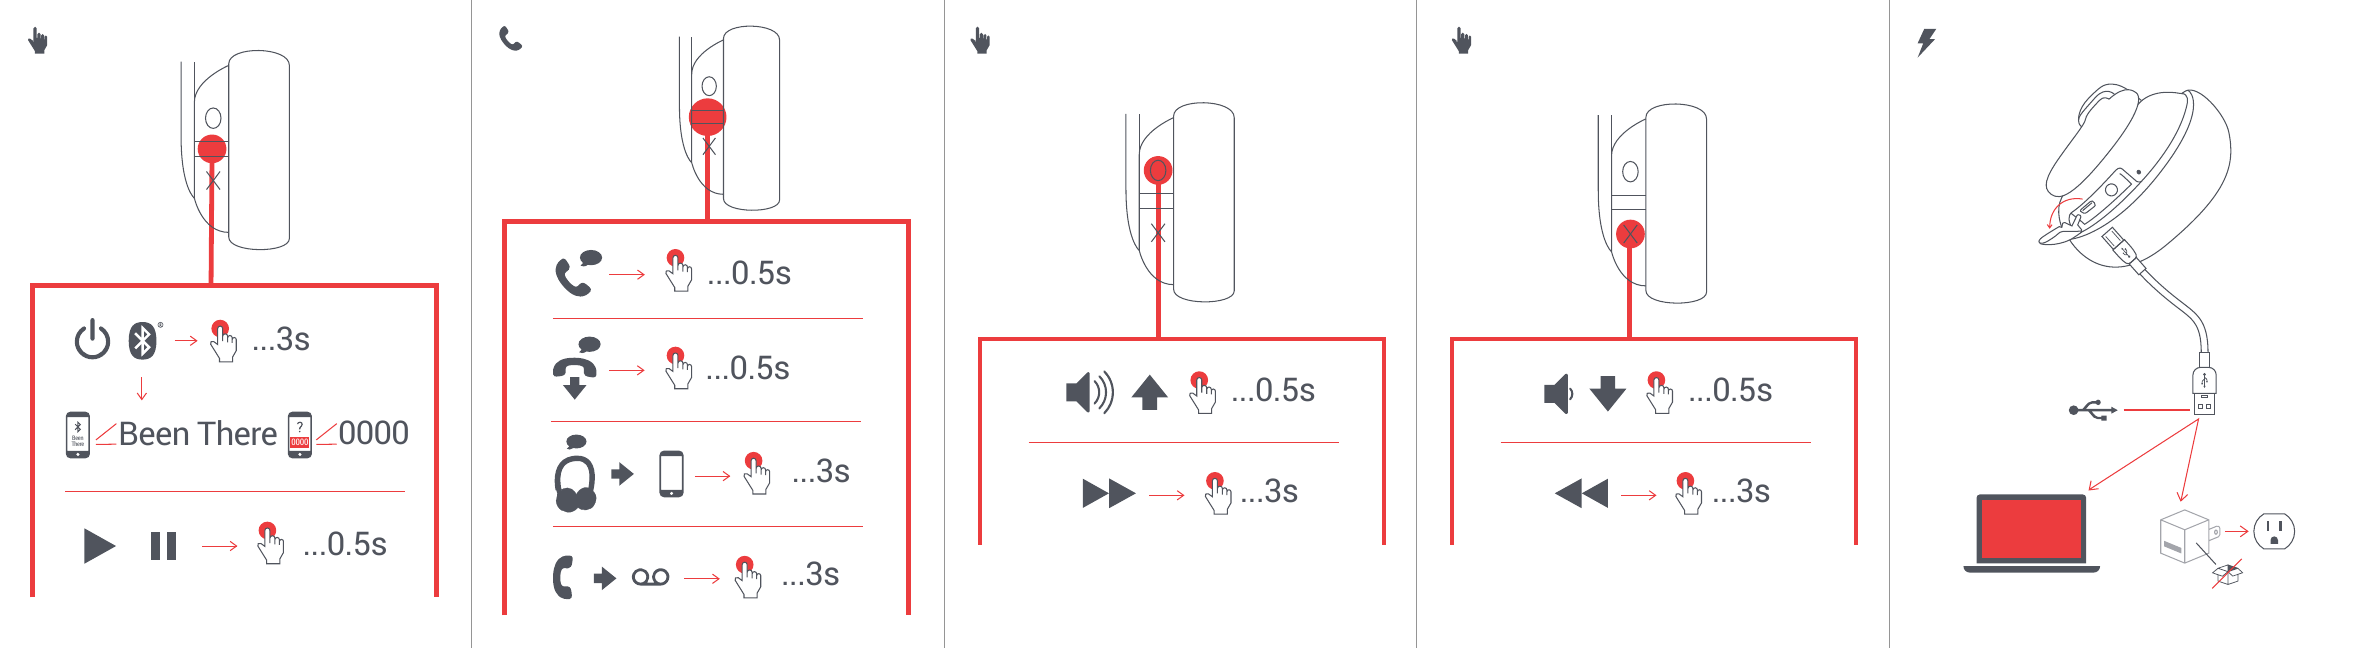Click the volume up speaker icon
The width and height of the screenshot is (2361, 648).
[1090, 392]
